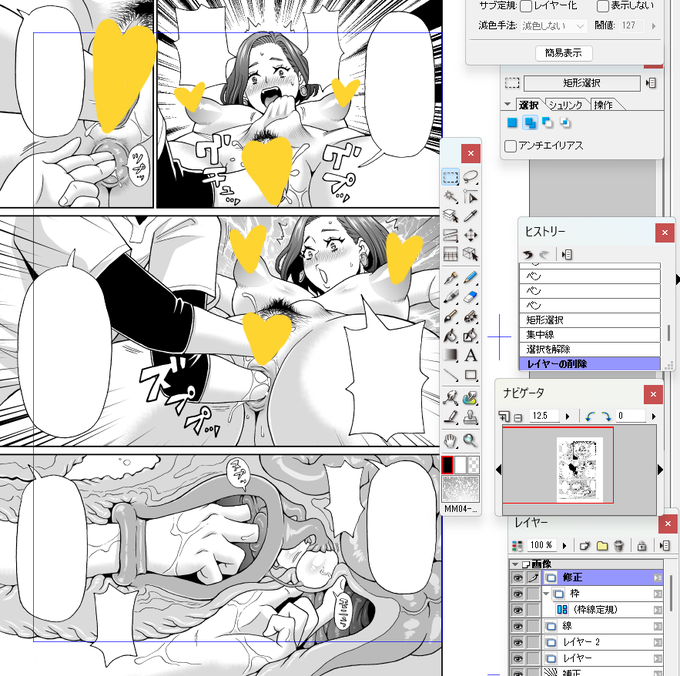Viewport: 680px width, 676px height.
Task: Click the 矩形選択 tool name button
Action: point(582,83)
